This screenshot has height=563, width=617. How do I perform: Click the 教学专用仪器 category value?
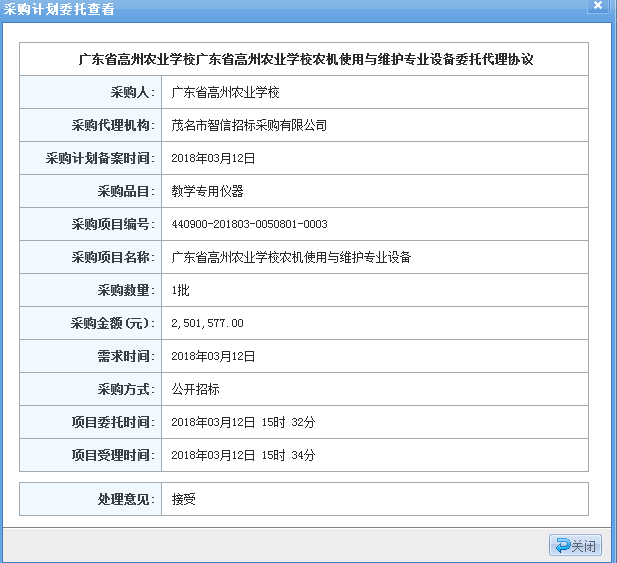point(207,191)
